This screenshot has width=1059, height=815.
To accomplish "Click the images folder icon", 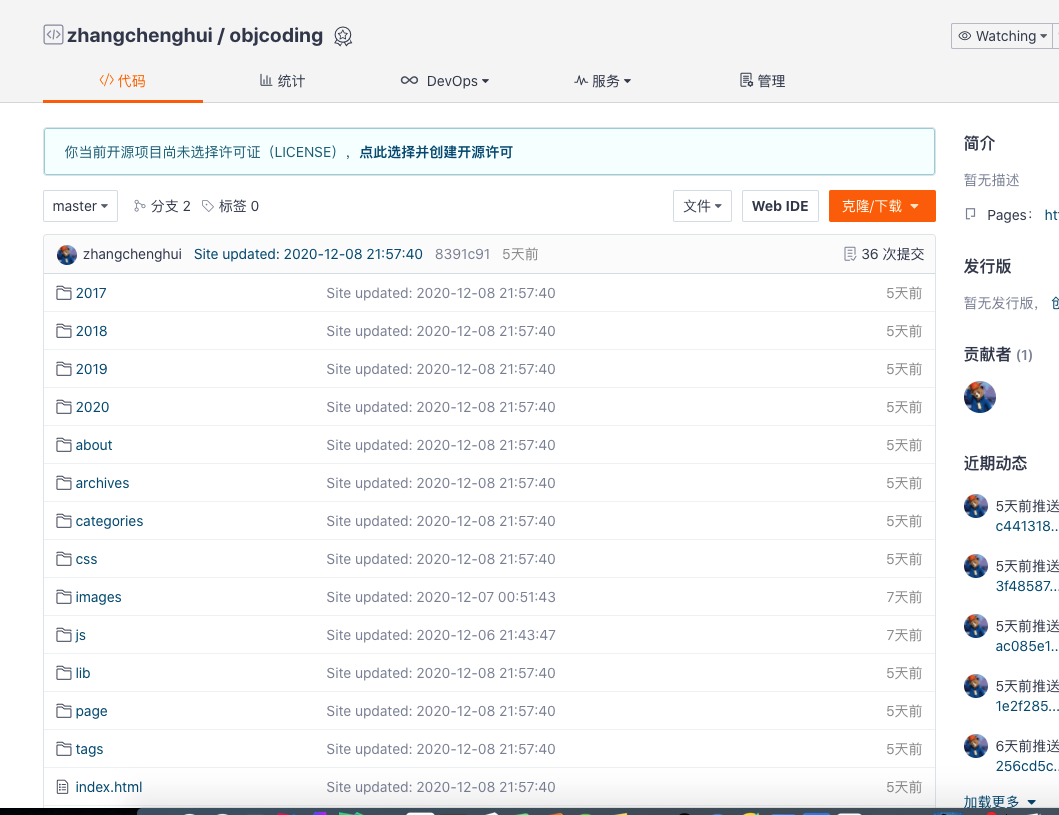I will tap(63, 597).
